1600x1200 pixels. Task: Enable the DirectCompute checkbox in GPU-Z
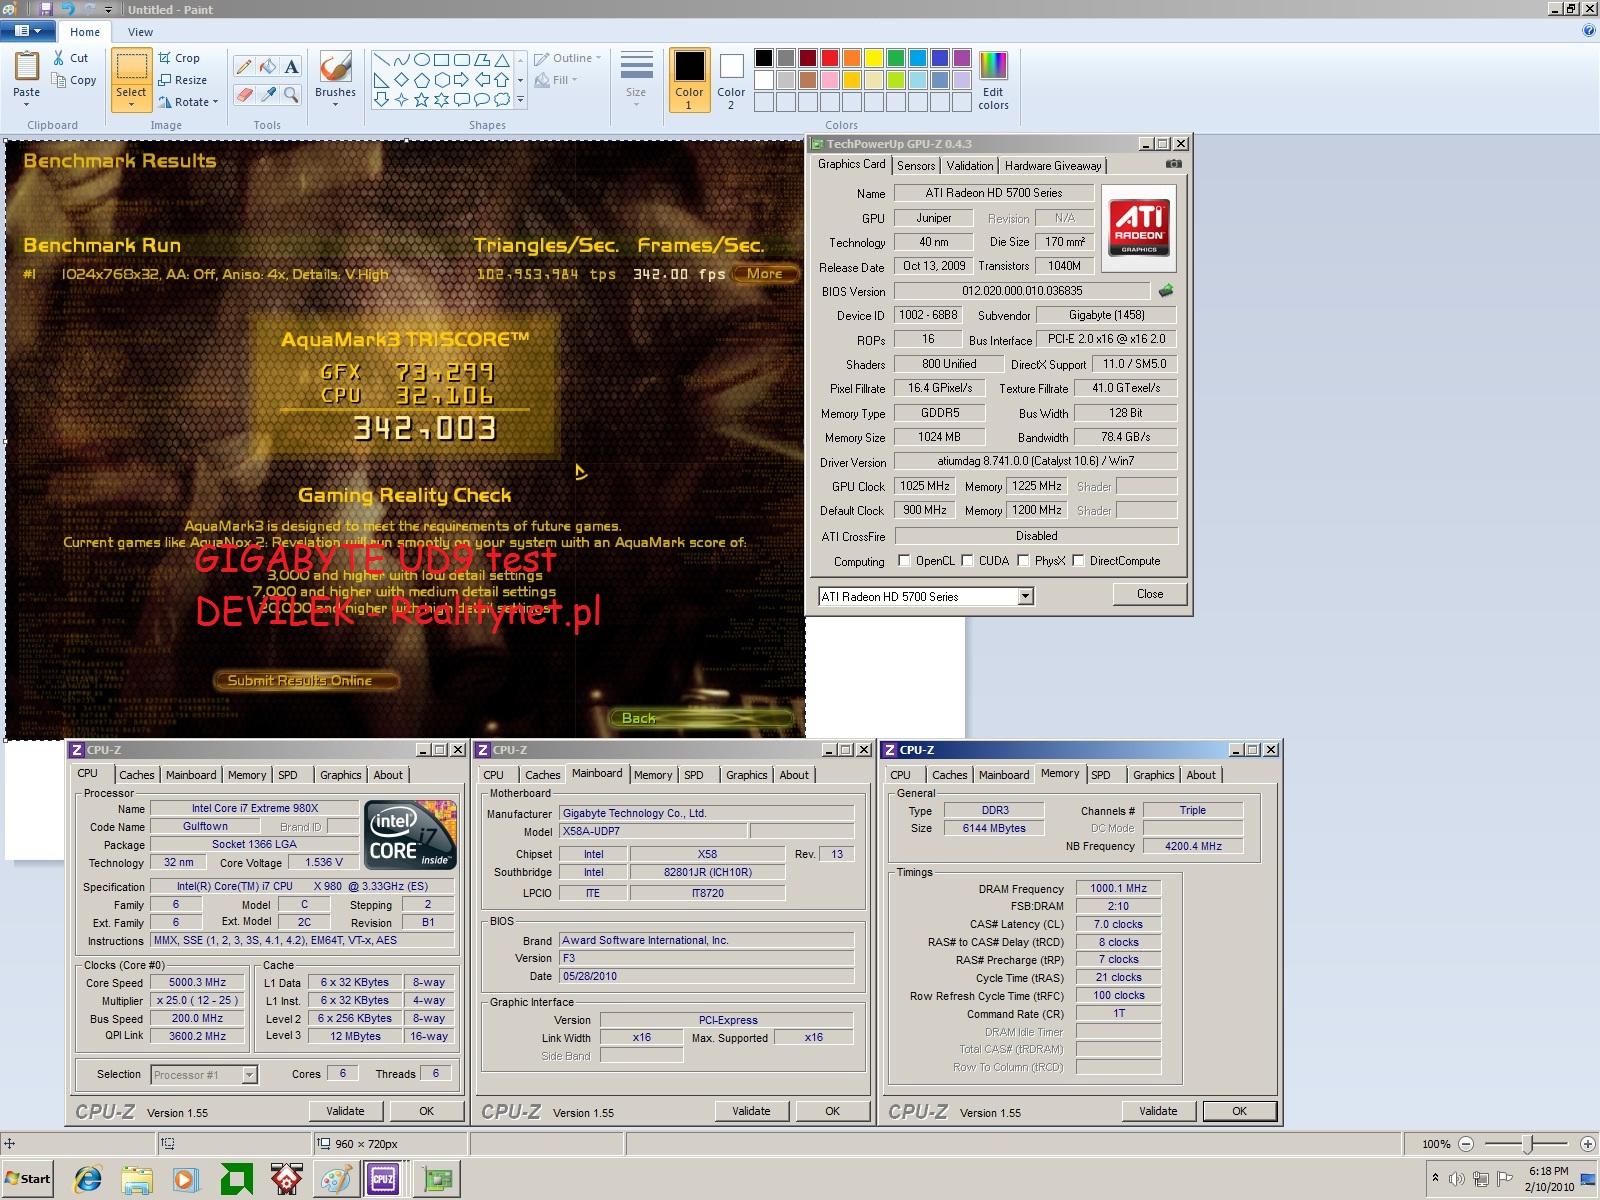pyautogui.click(x=1078, y=561)
